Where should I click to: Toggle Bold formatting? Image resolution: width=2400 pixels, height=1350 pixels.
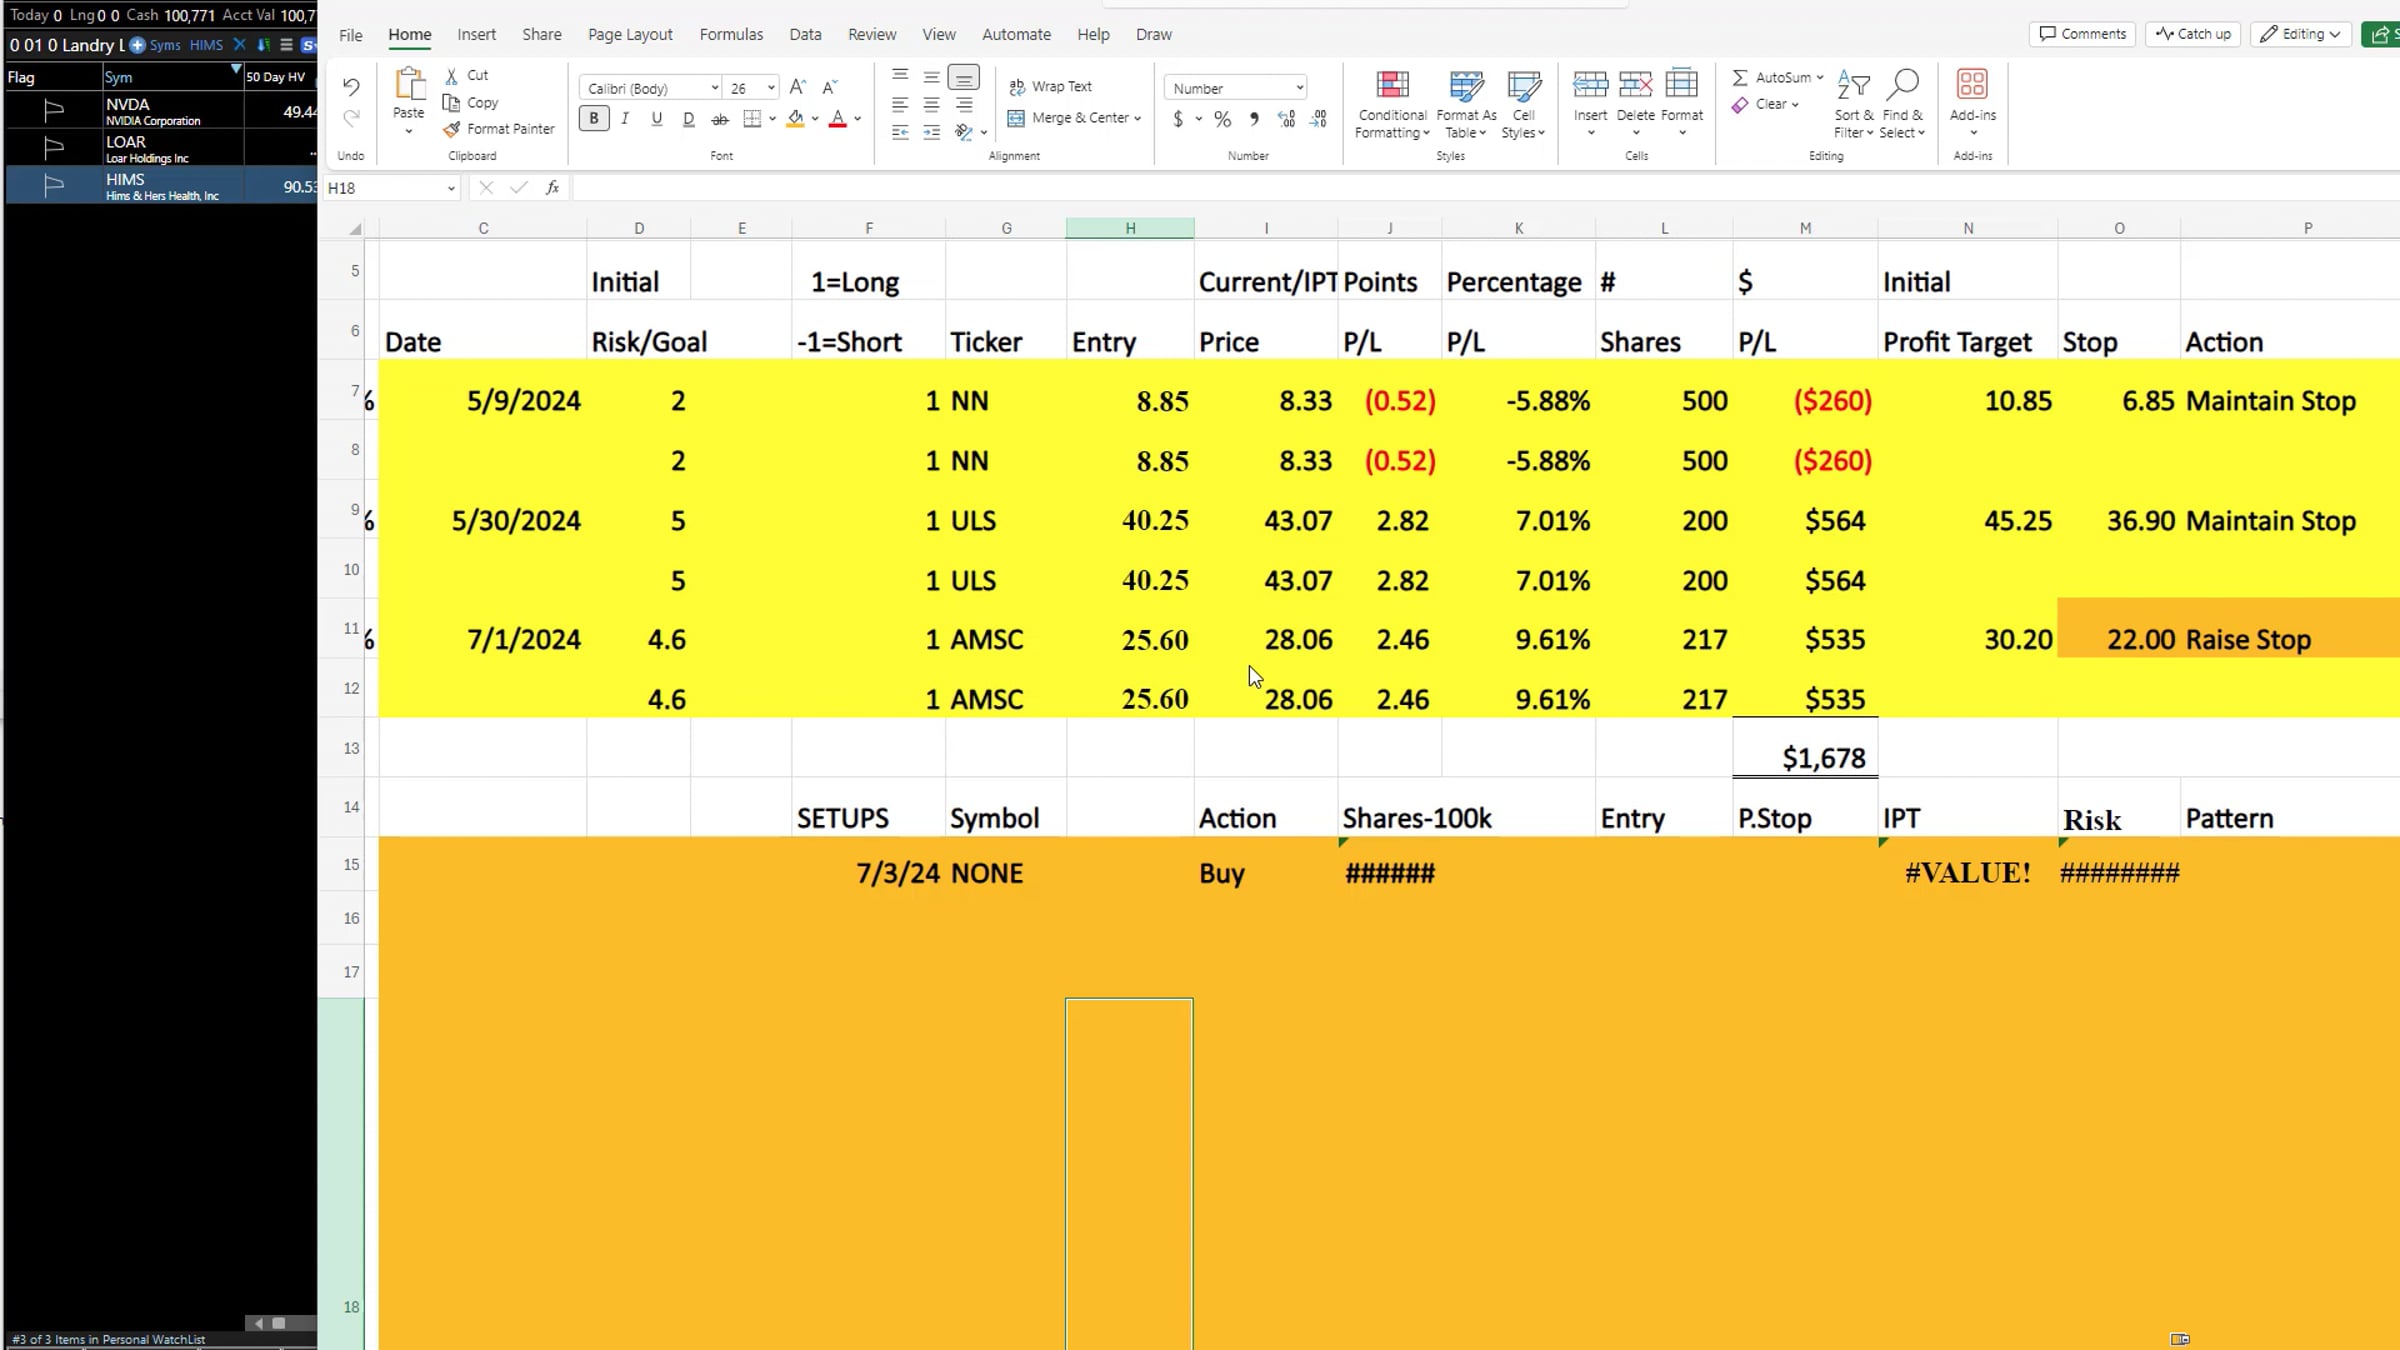coord(594,119)
